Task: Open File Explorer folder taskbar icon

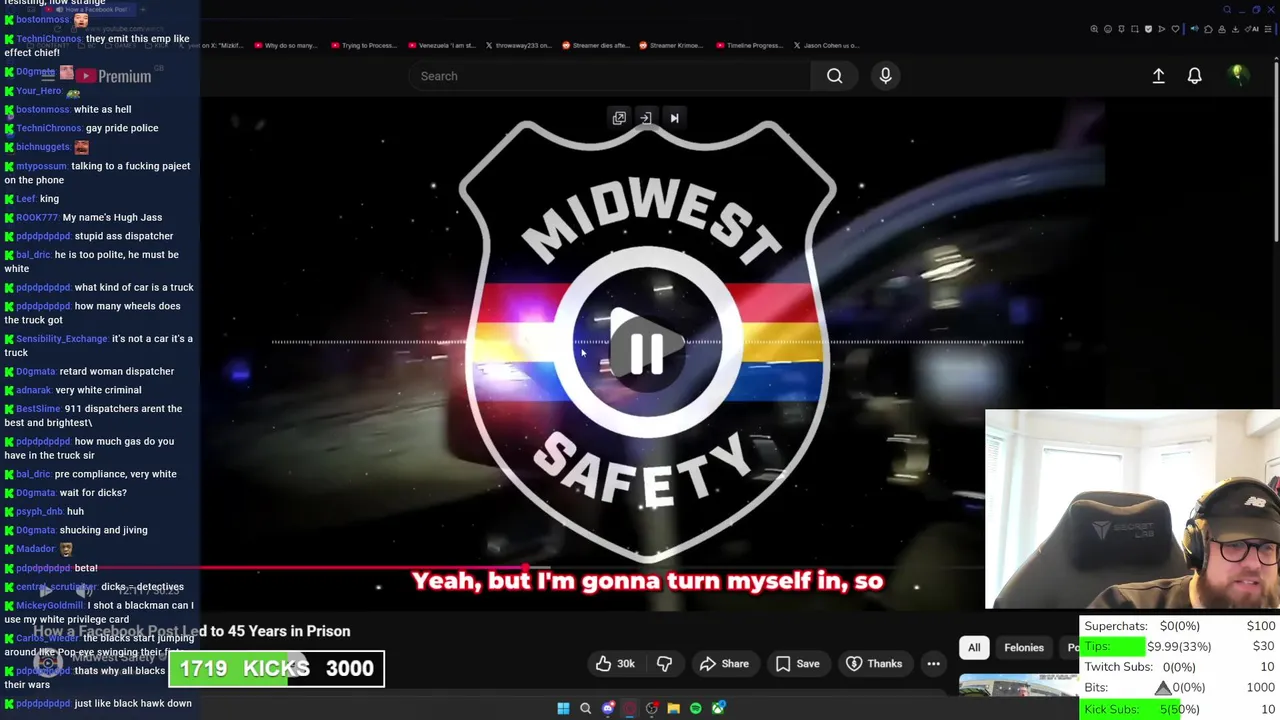Action: (673, 708)
